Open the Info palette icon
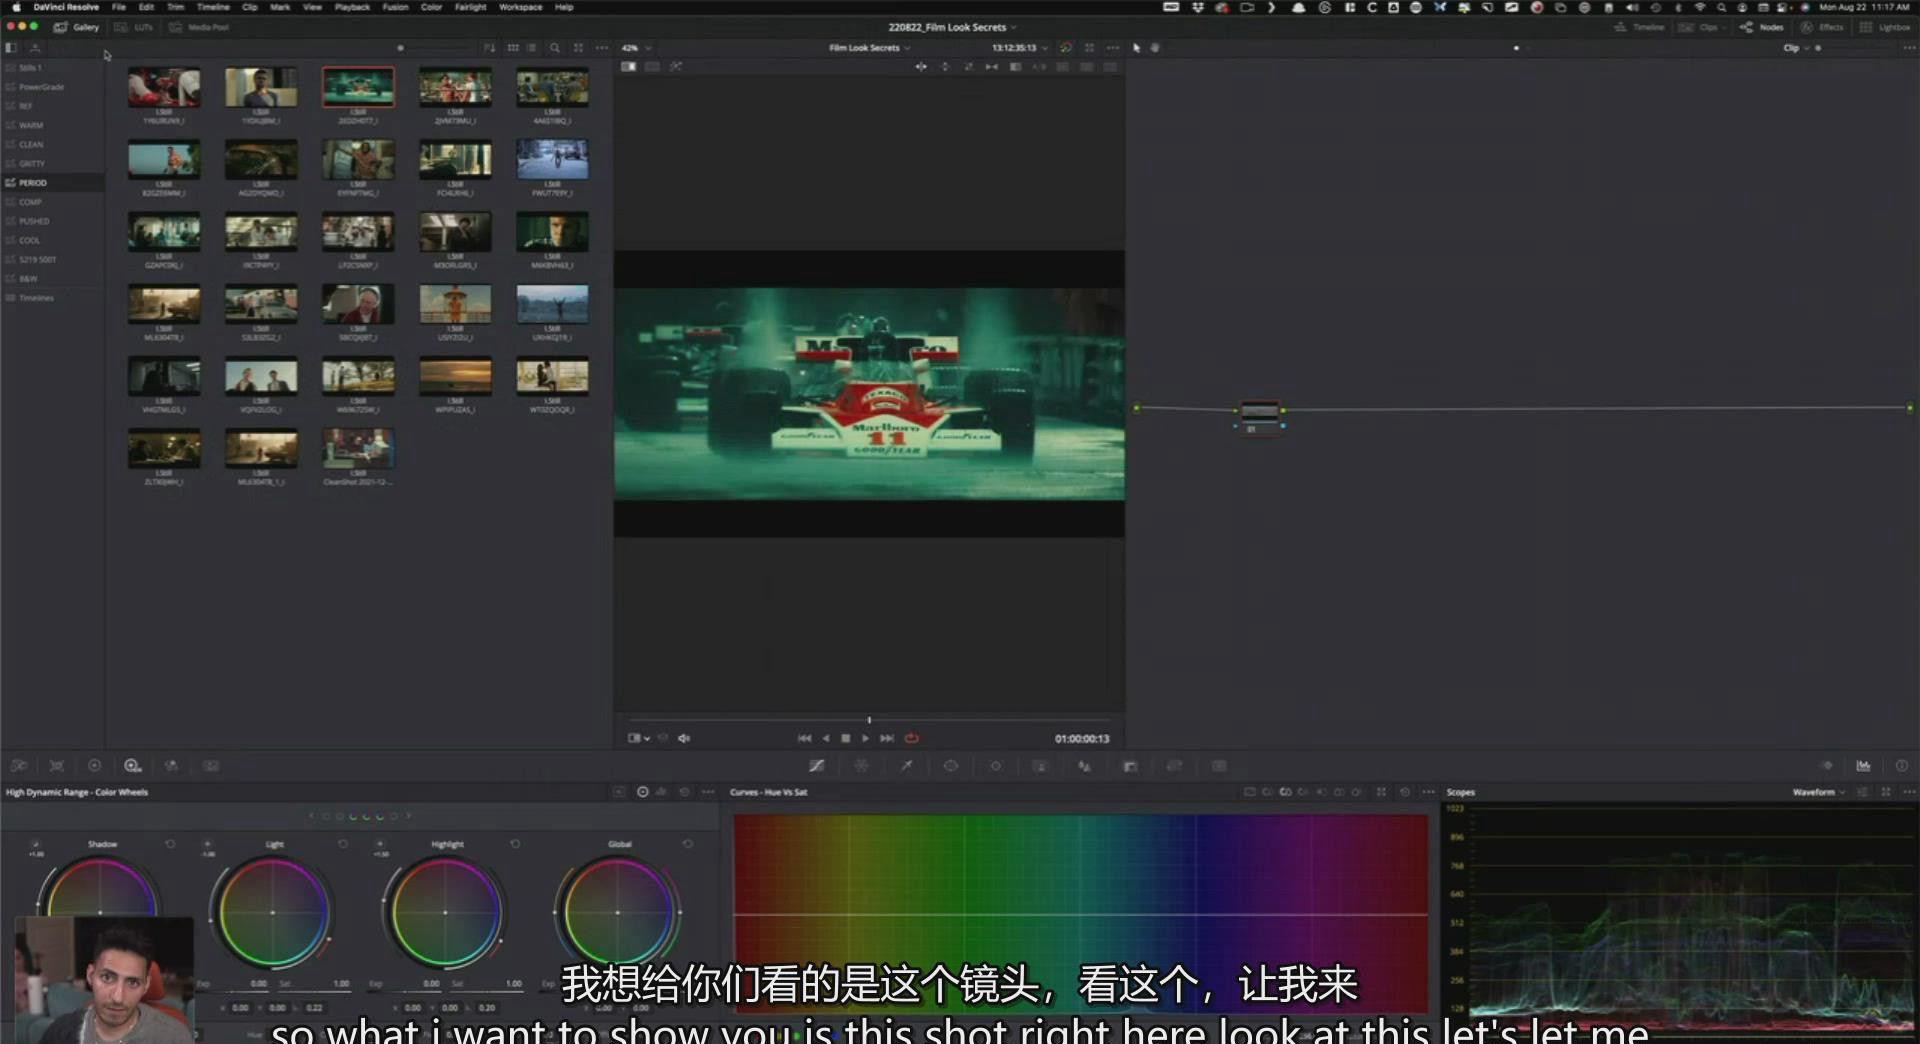 click(1902, 766)
